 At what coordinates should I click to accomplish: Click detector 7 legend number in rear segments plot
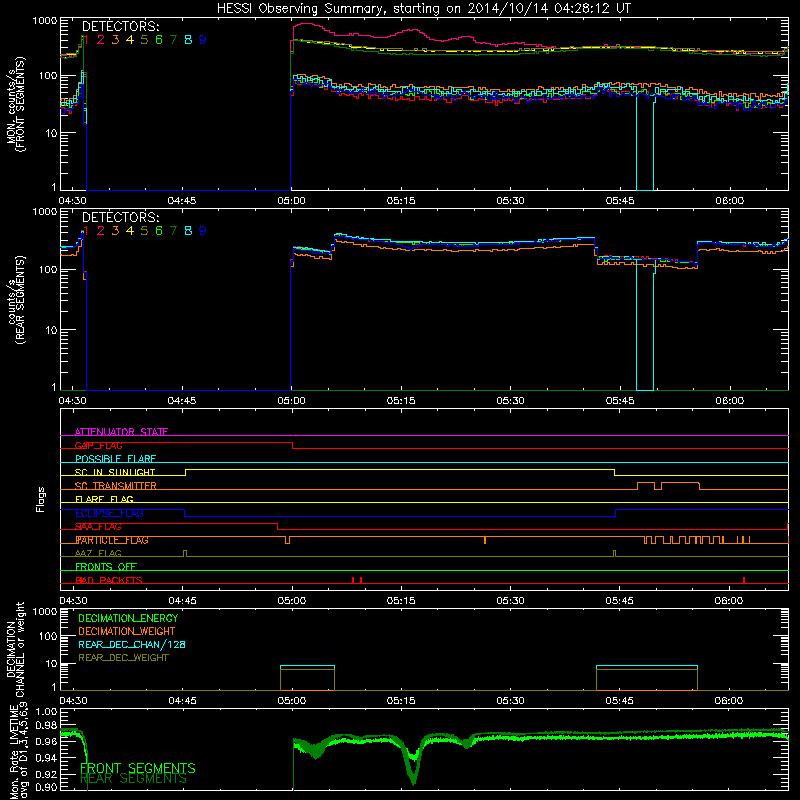tap(173, 231)
